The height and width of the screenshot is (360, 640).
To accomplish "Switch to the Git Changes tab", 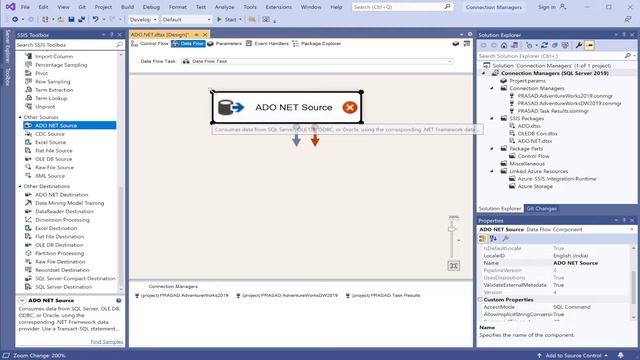I will pos(541,209).
